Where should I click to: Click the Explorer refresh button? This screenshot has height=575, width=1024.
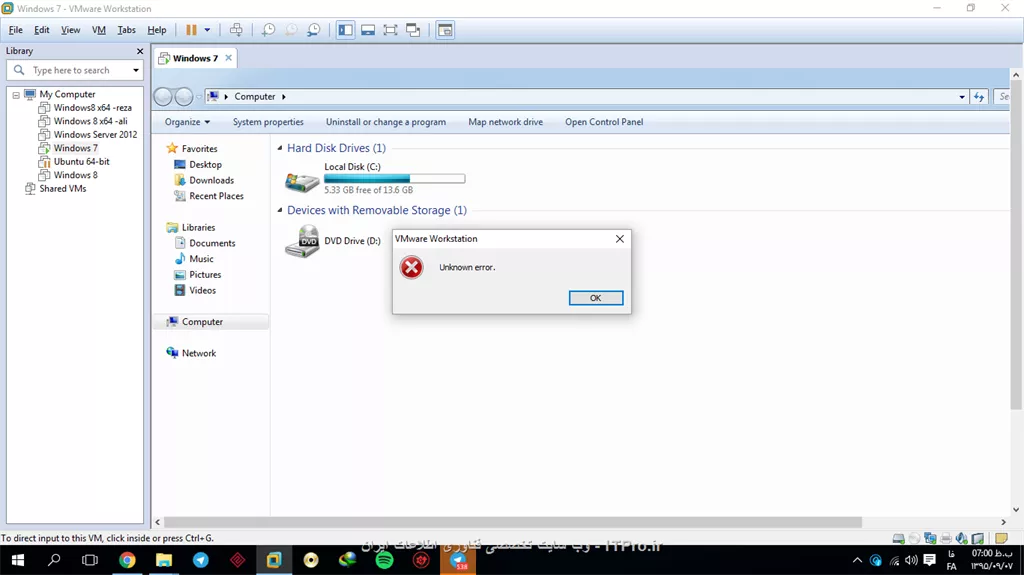click(x=979, y=97)
